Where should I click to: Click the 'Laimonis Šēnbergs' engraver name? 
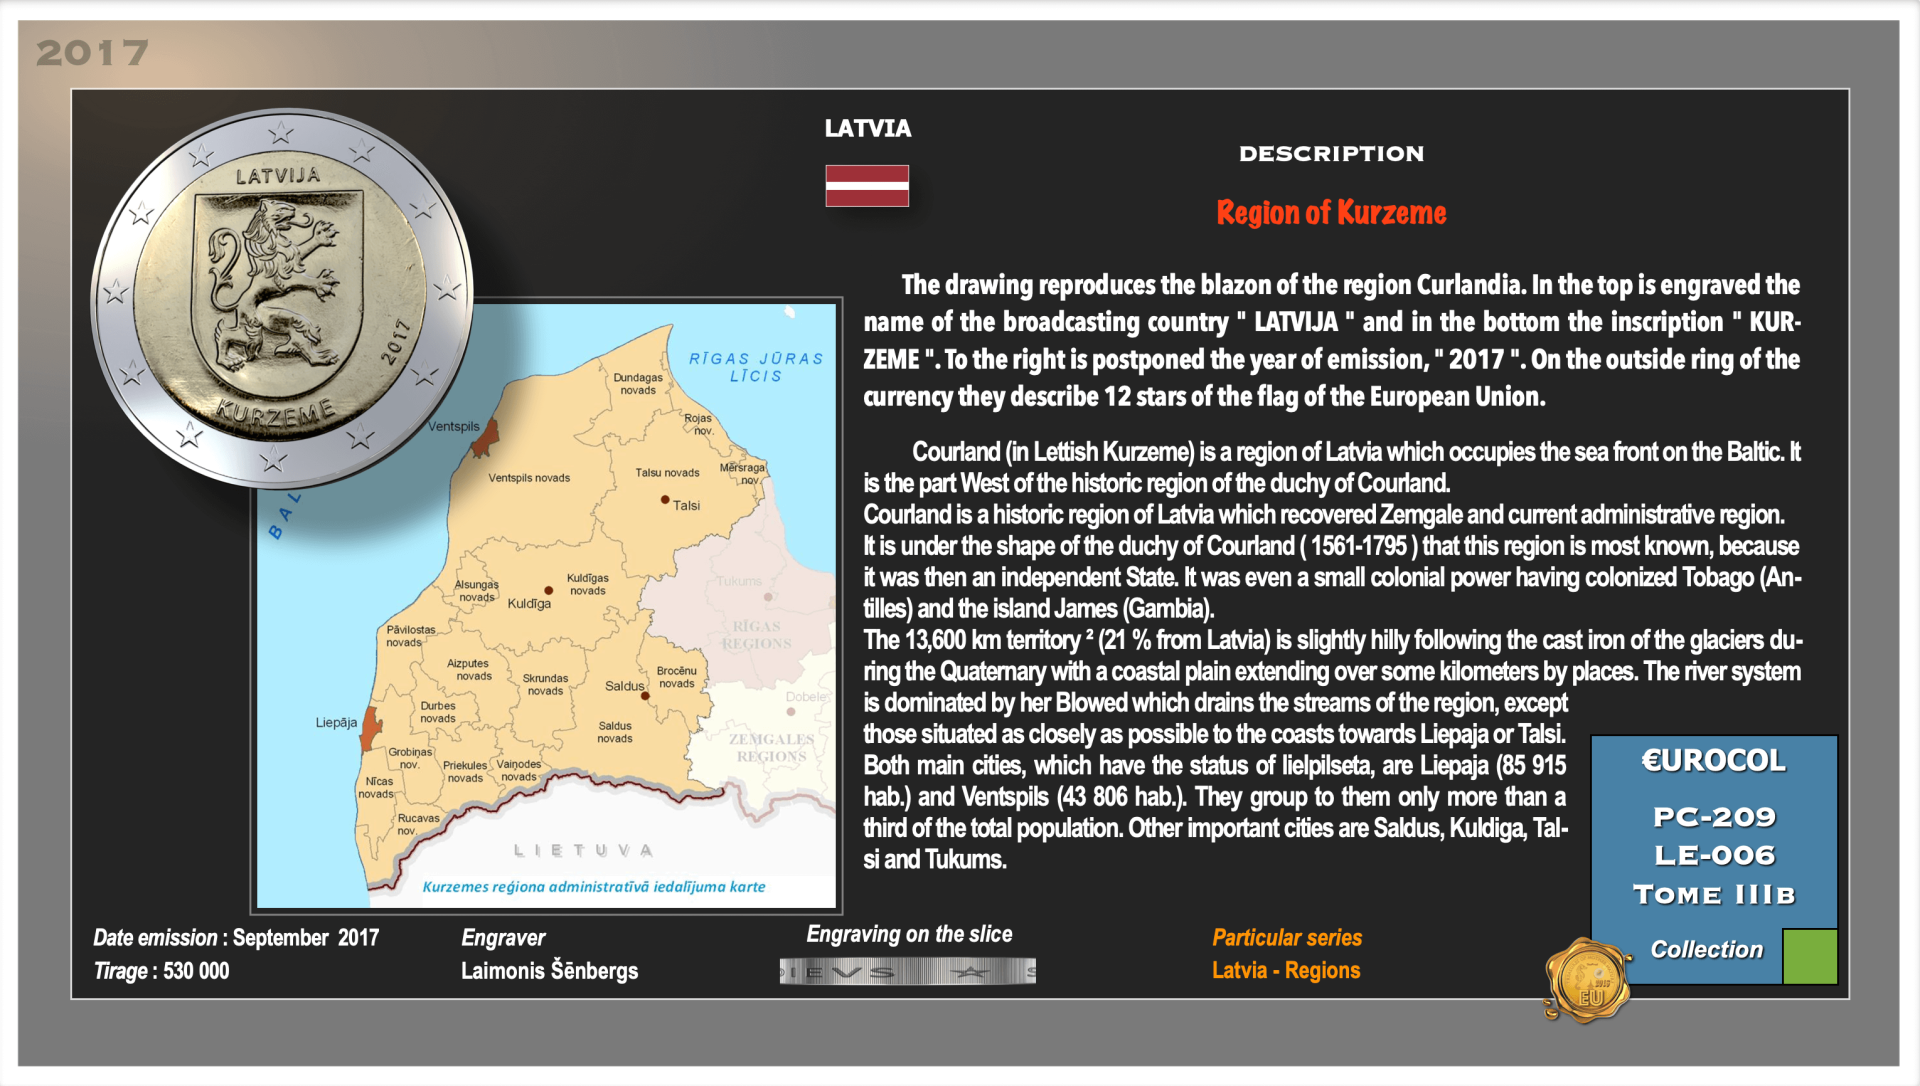pos(549,970)
